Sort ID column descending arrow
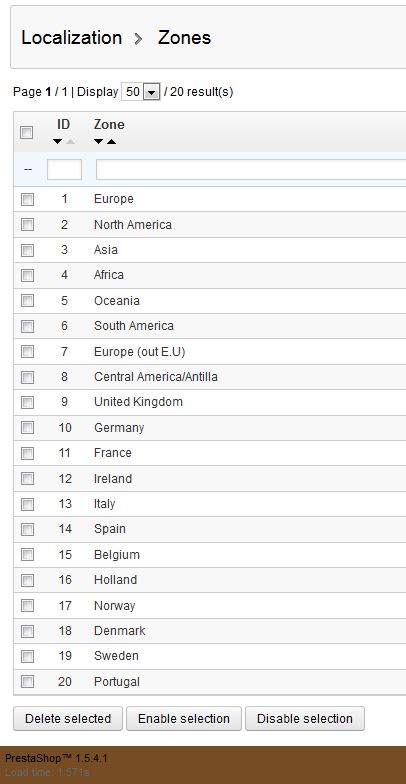 click(58, 142)
